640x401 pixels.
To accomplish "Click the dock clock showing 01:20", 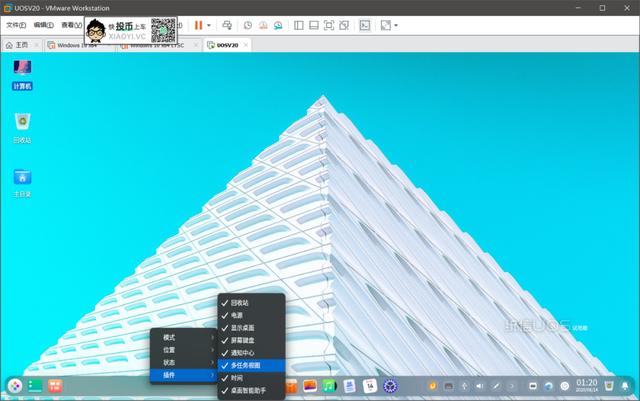I will [587, 386].
